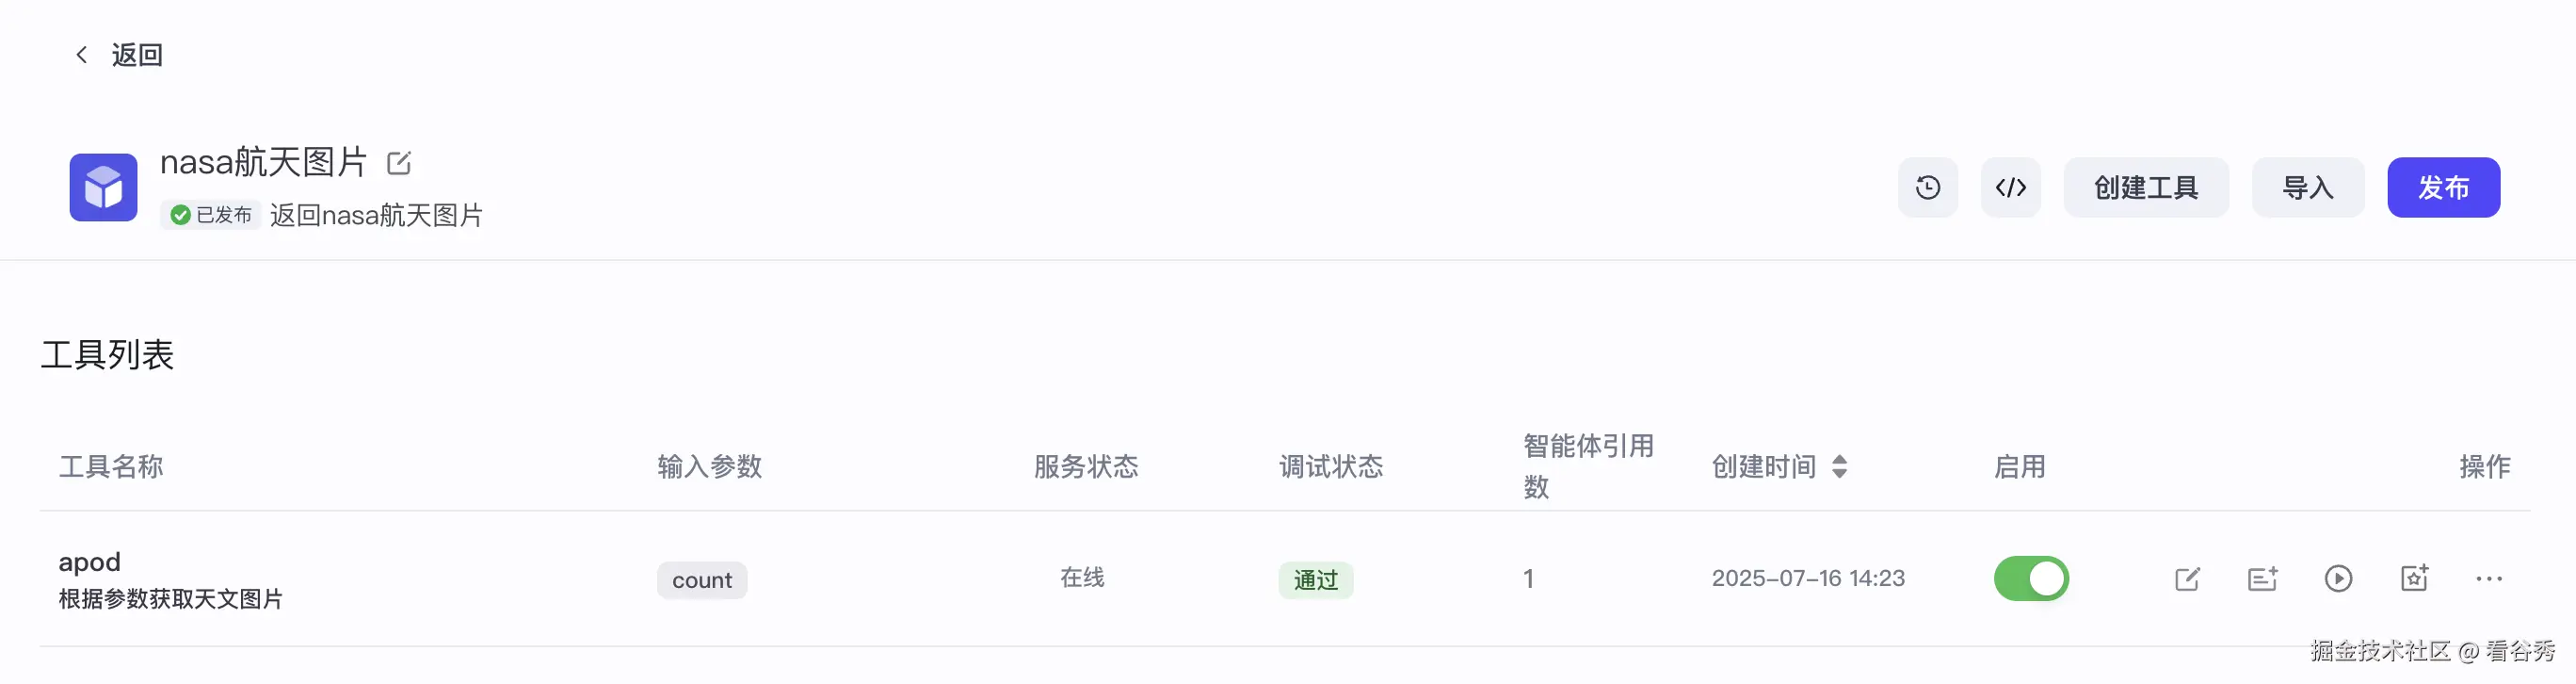Click the add-to-agent star icon for apod
The image size is (2576, 684).
2414,578
